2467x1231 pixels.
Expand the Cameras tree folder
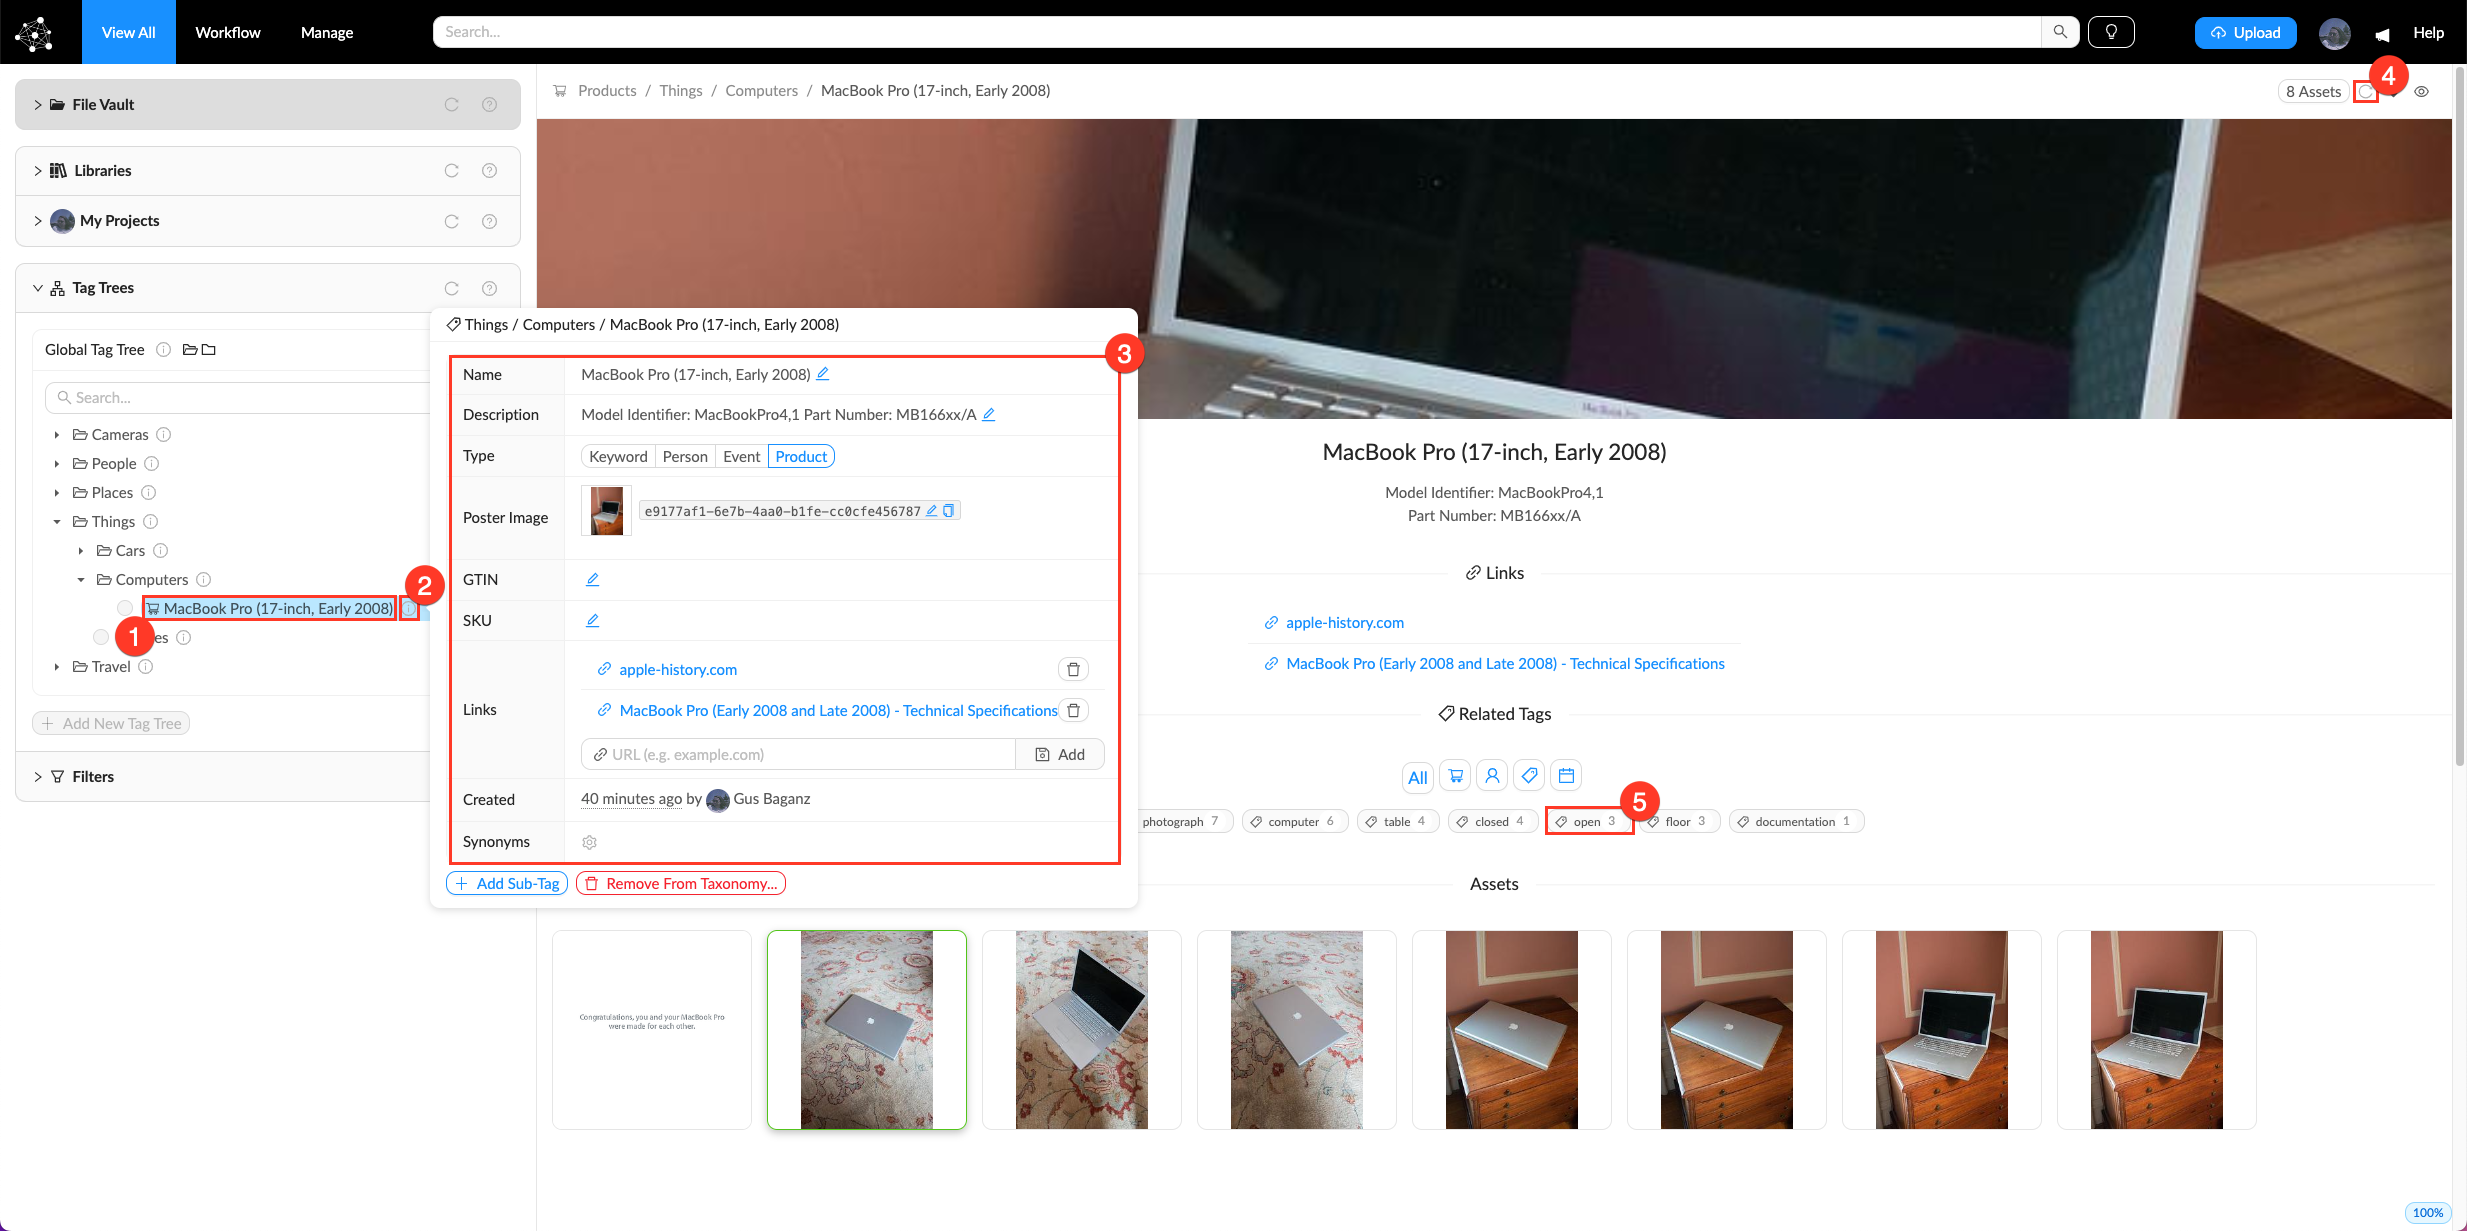(57, 435)
